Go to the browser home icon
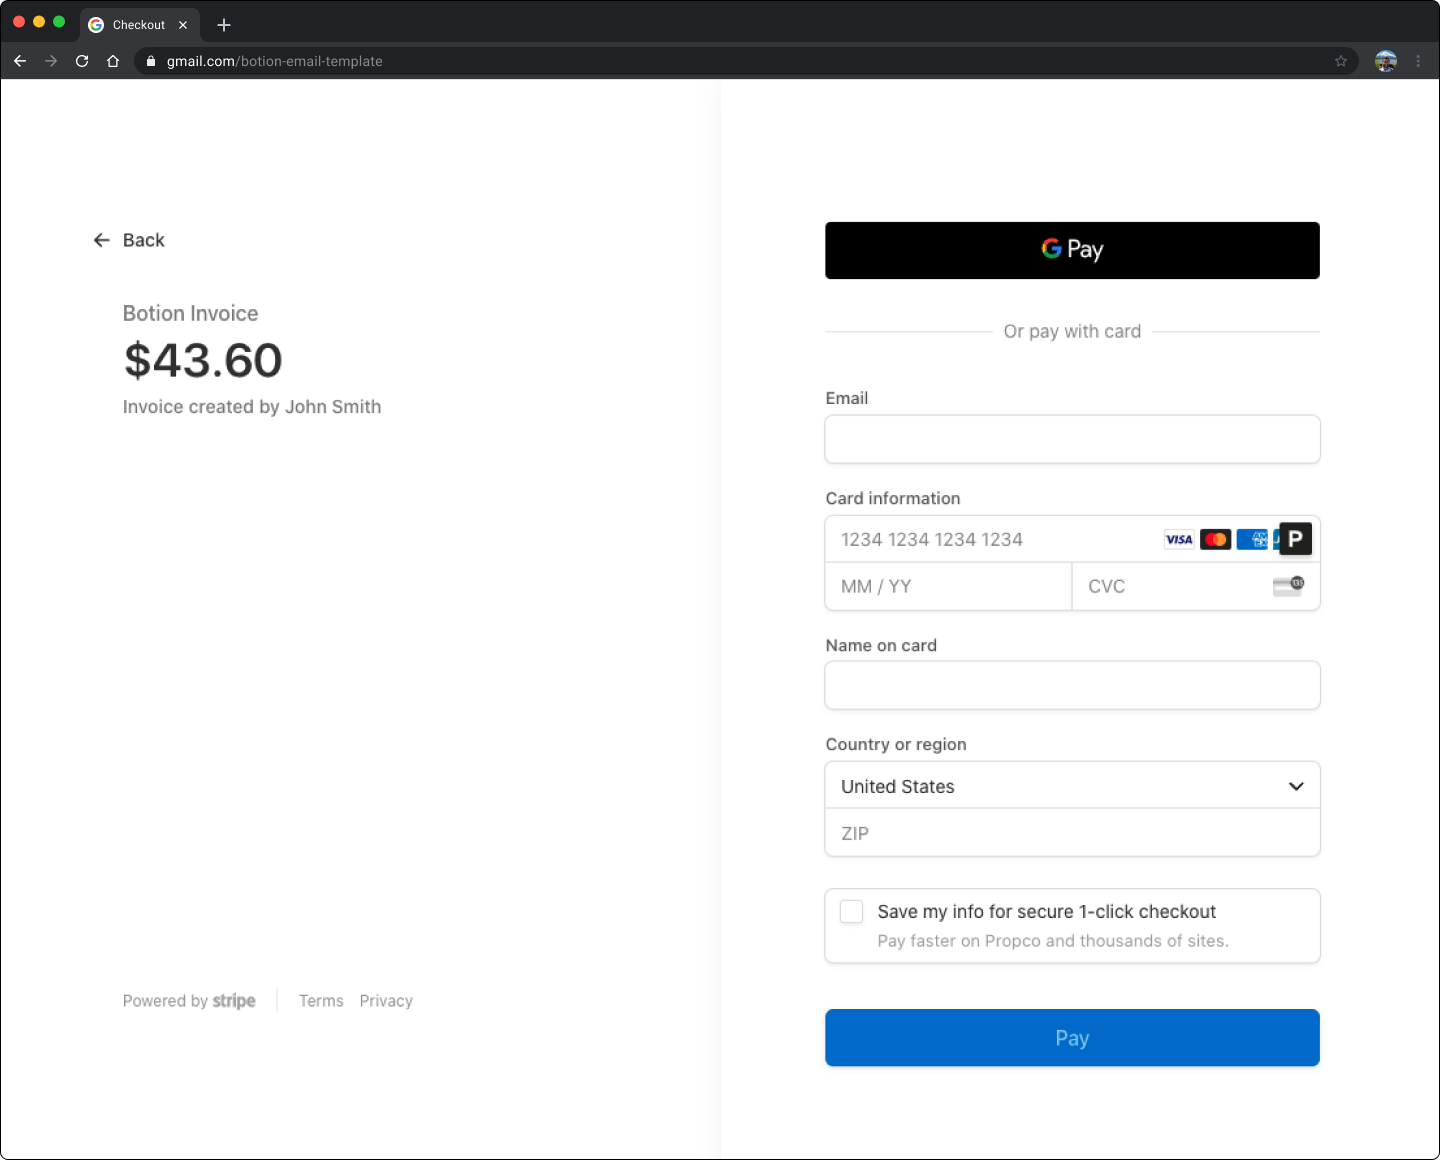This screenshot has width=1440, height=1160. click(113, 61)
